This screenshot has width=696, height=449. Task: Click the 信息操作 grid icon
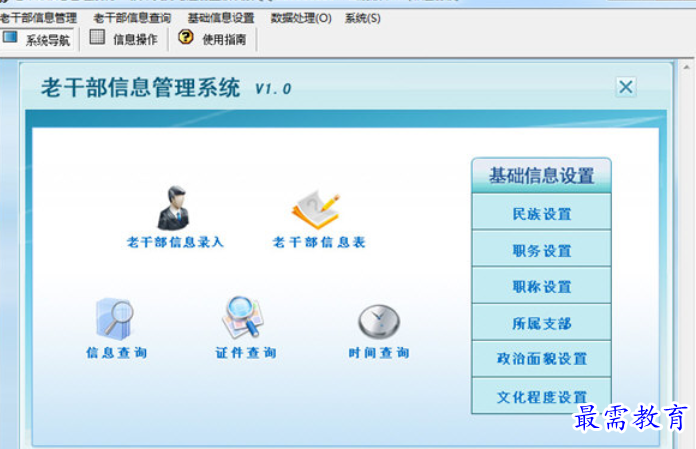tap(97, 37)
